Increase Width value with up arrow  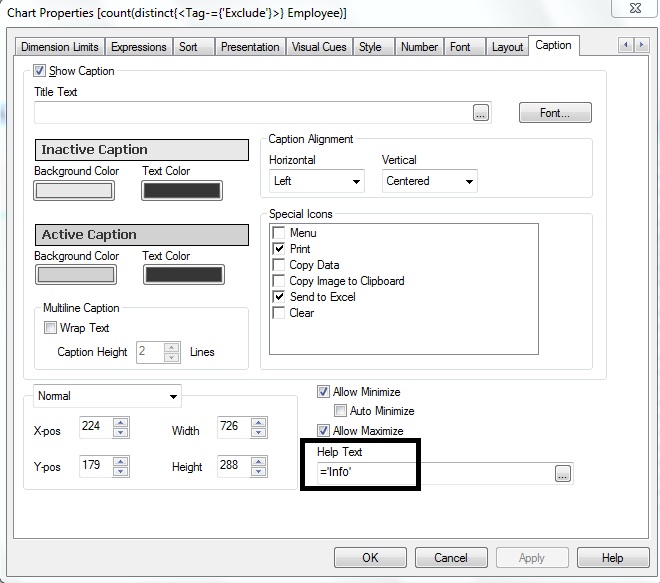(259, 423)
